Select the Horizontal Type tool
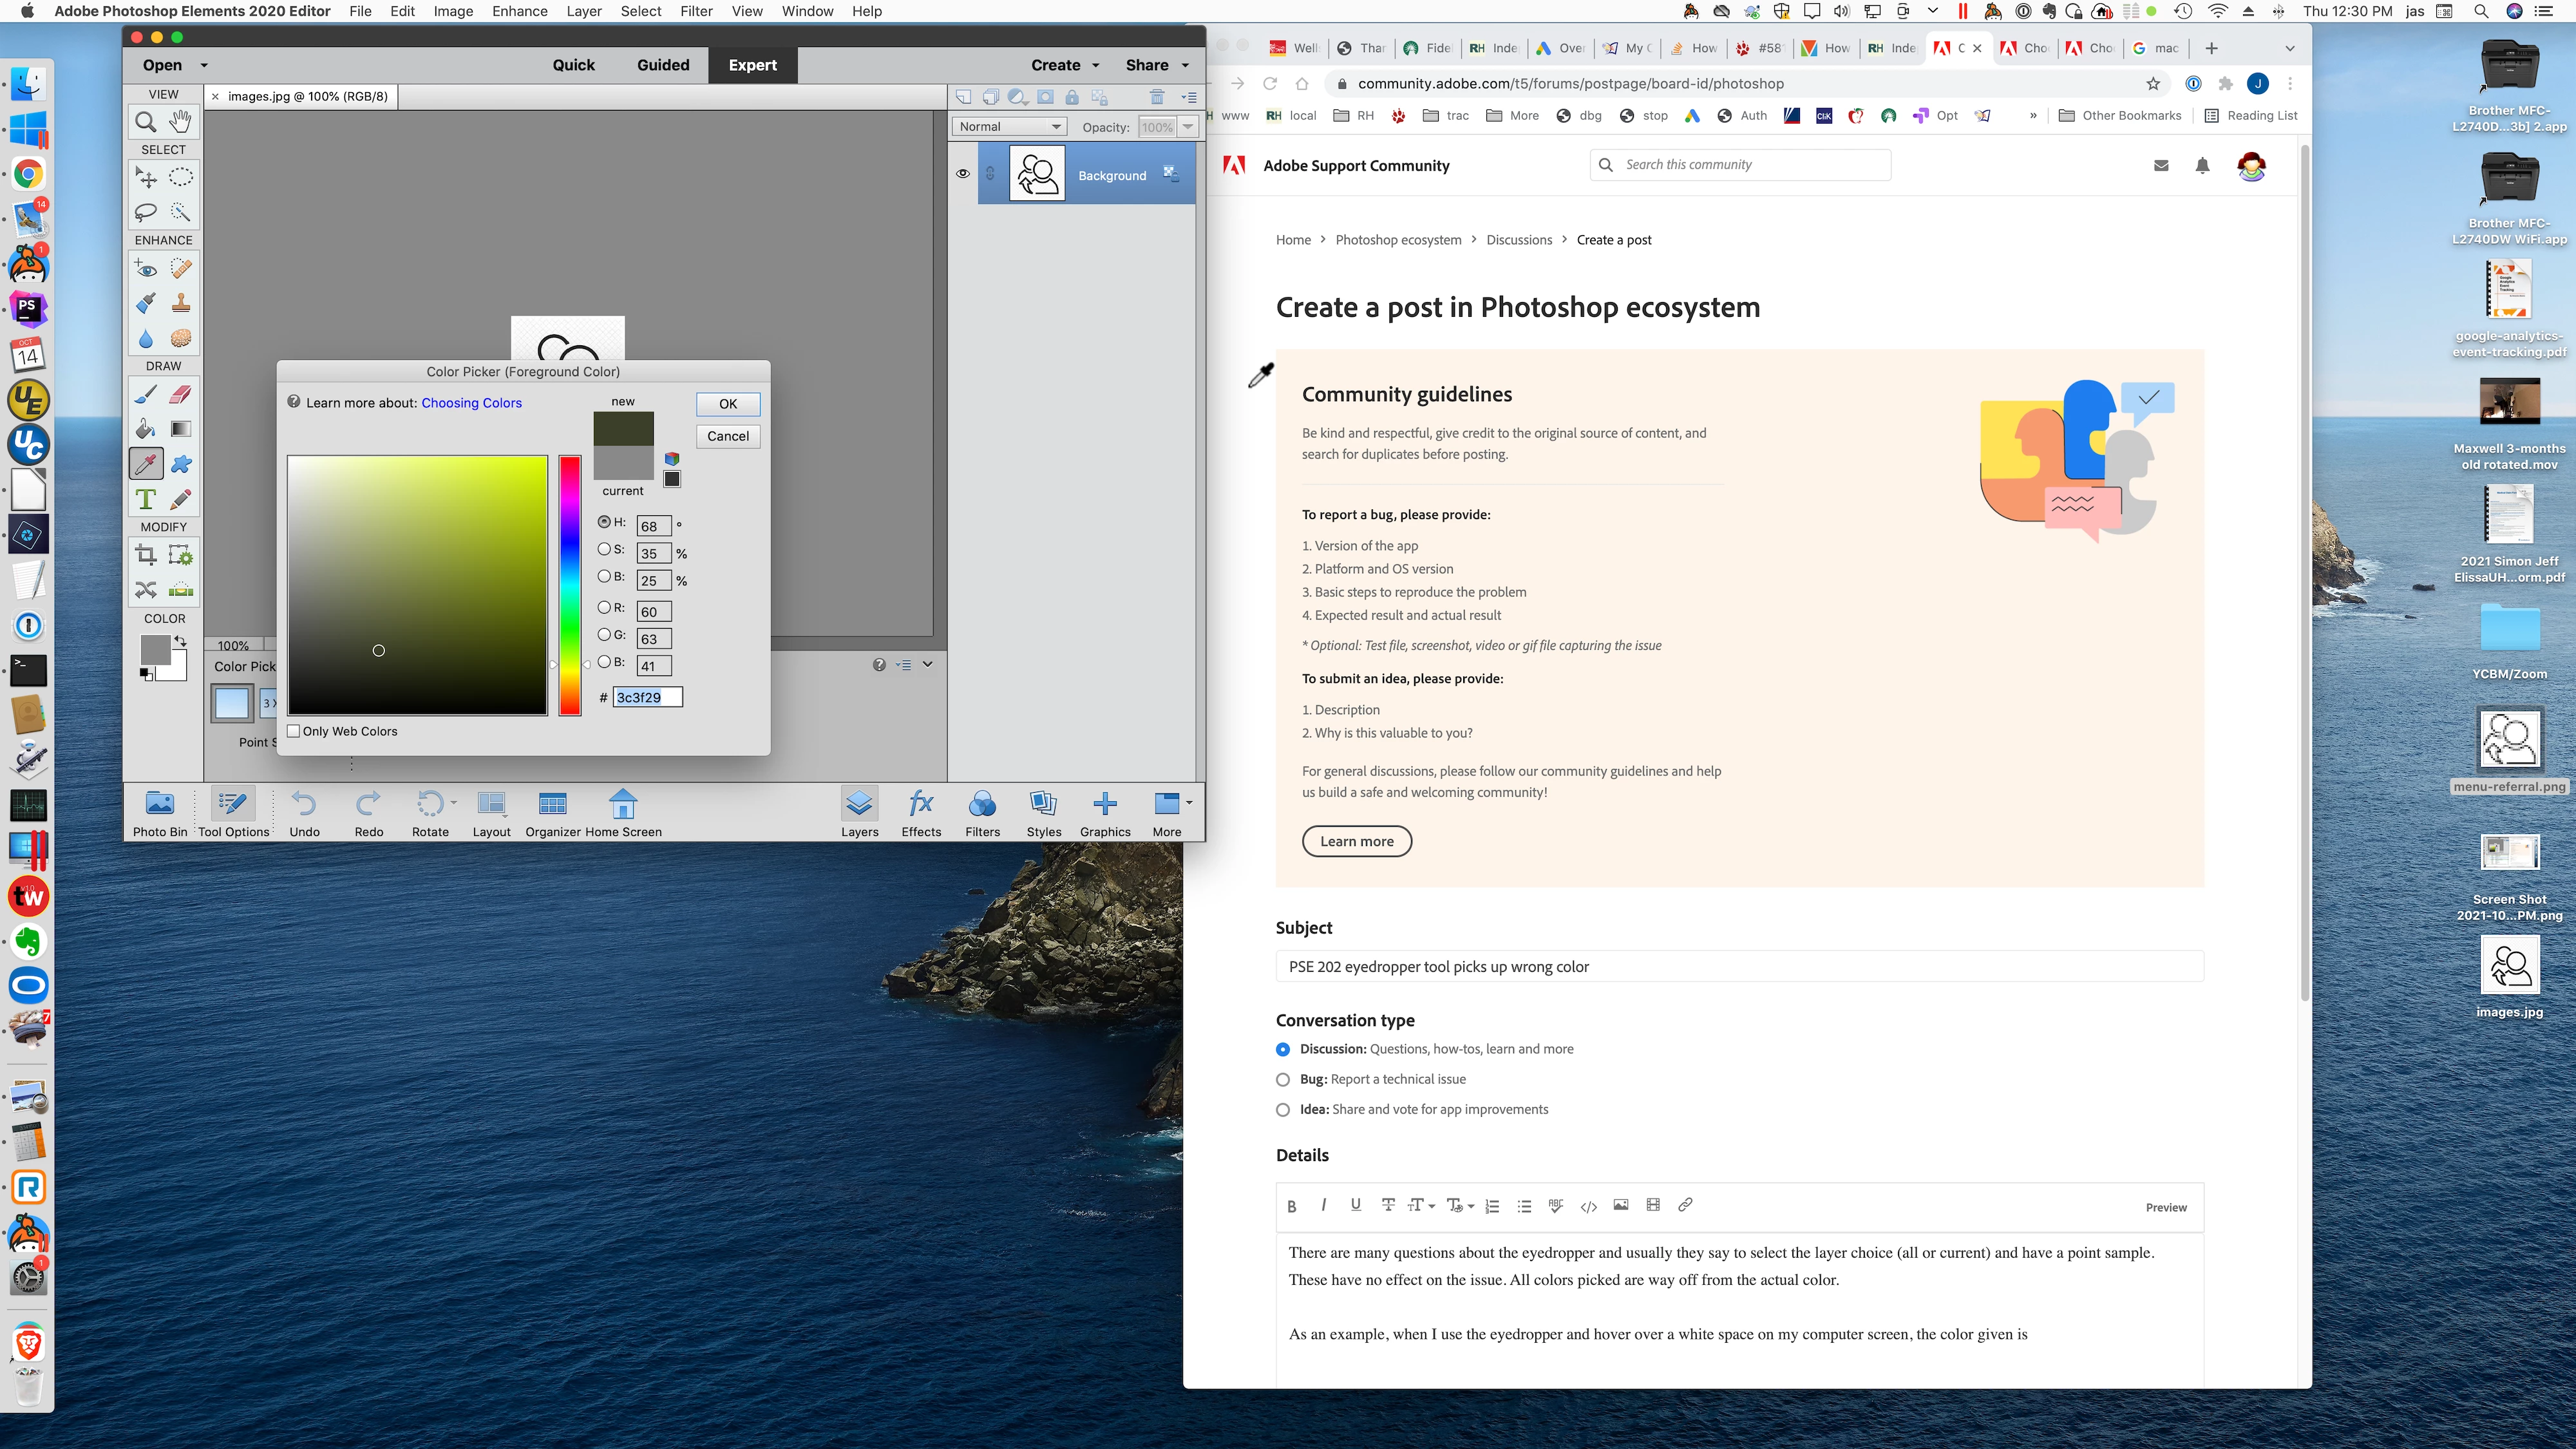The height and width of the screenshot is (1449, 2576). tap(146, 499)
